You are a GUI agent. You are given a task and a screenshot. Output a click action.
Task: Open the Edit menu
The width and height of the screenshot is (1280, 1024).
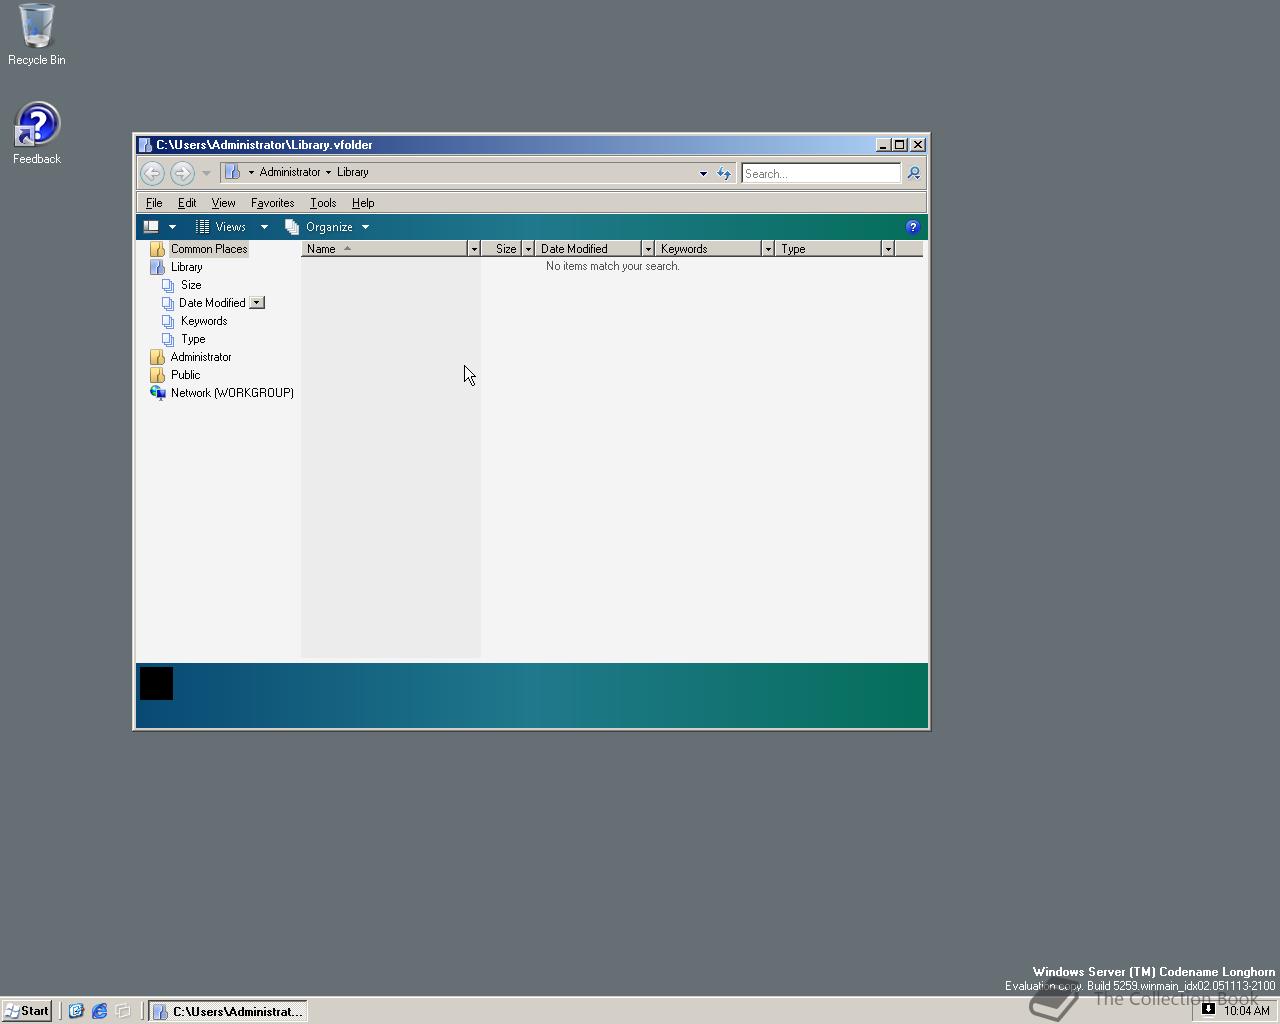pyautogui.click(x=187, y=203)
